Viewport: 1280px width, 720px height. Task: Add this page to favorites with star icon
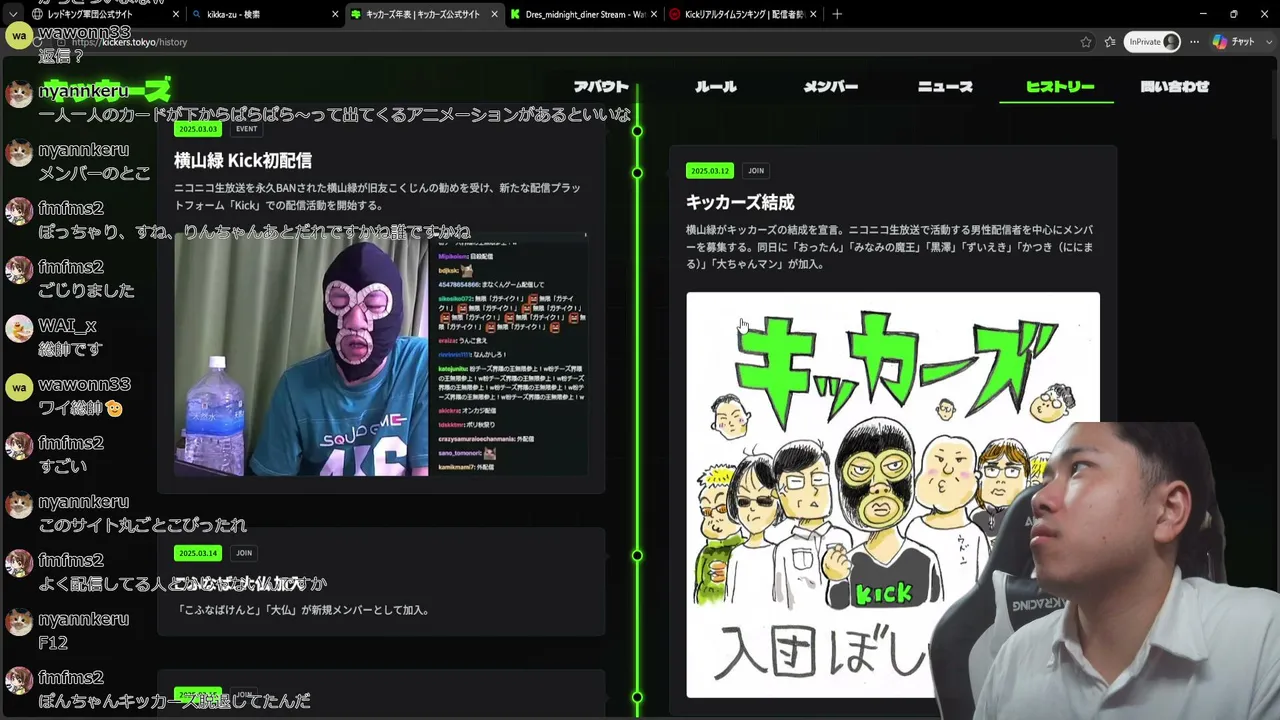click(1086, 42)
